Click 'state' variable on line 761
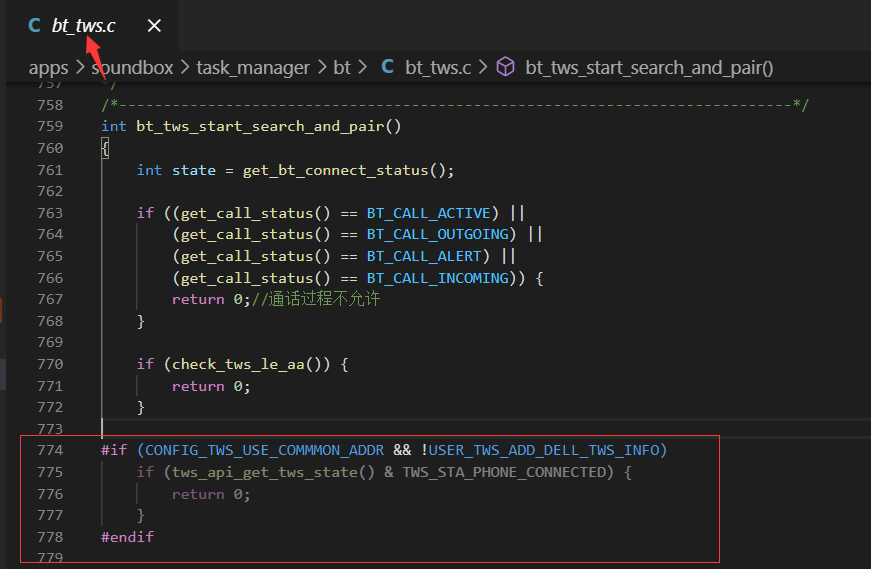 tap(194, 170)
